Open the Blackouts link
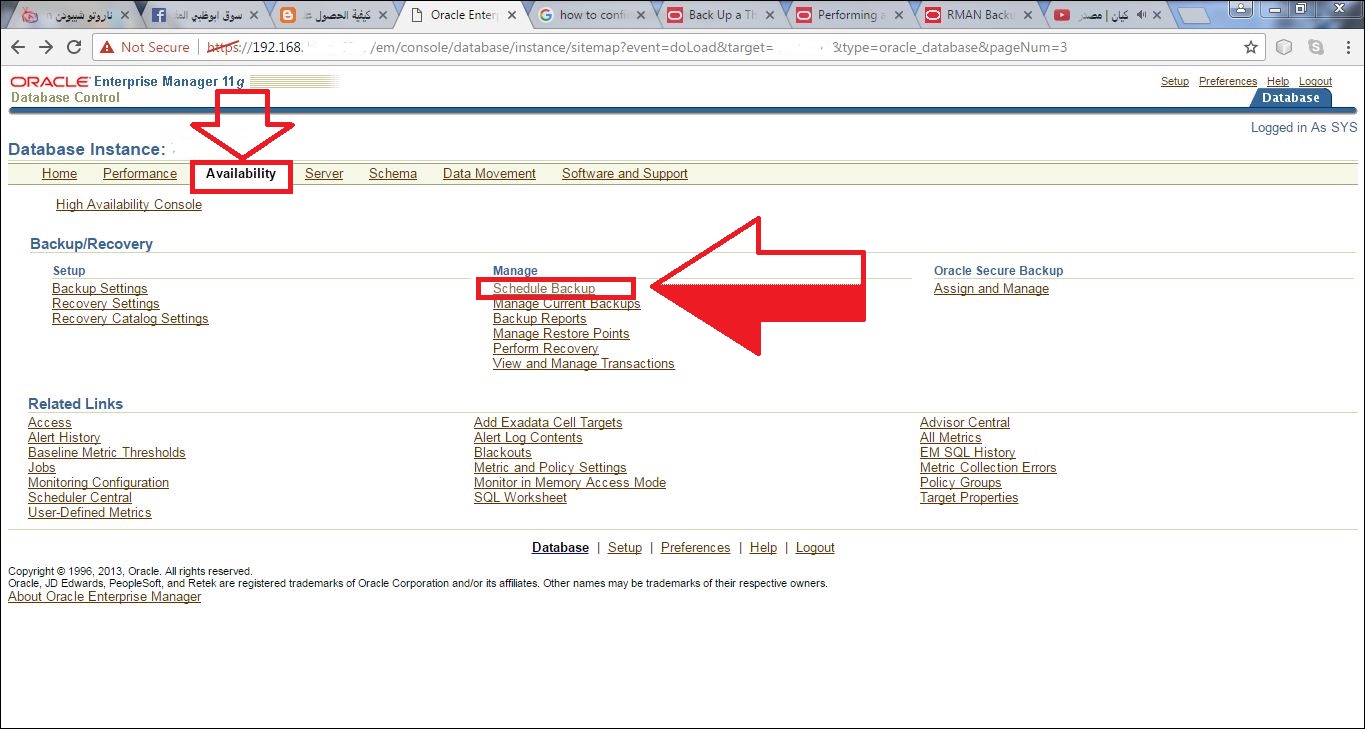Image resolution: width=1365 pixels, height=729 pixels. pyautogui.click(x=503, y=453)
